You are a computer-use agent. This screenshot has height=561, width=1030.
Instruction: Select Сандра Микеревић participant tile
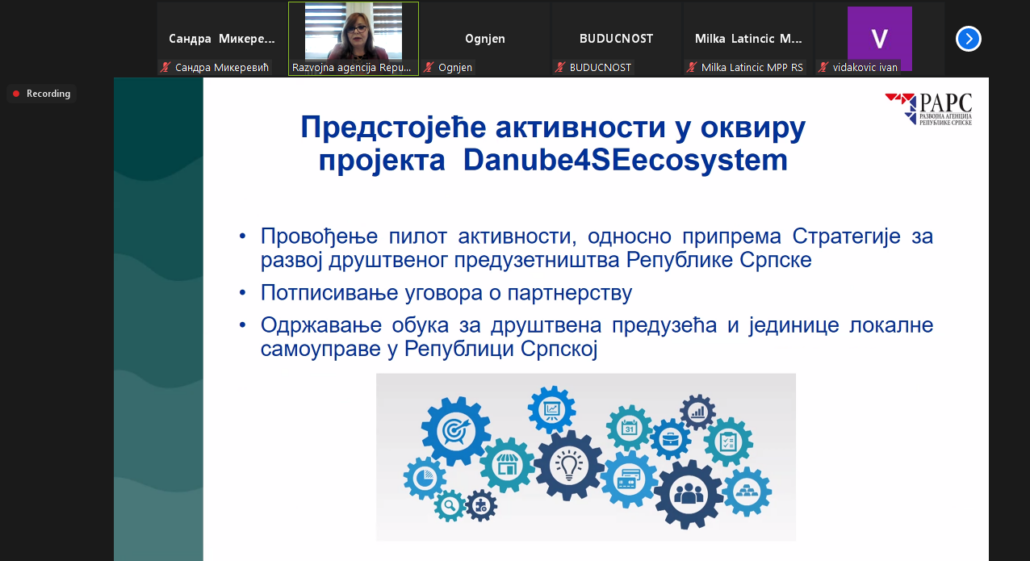click(x=222, y=39)
